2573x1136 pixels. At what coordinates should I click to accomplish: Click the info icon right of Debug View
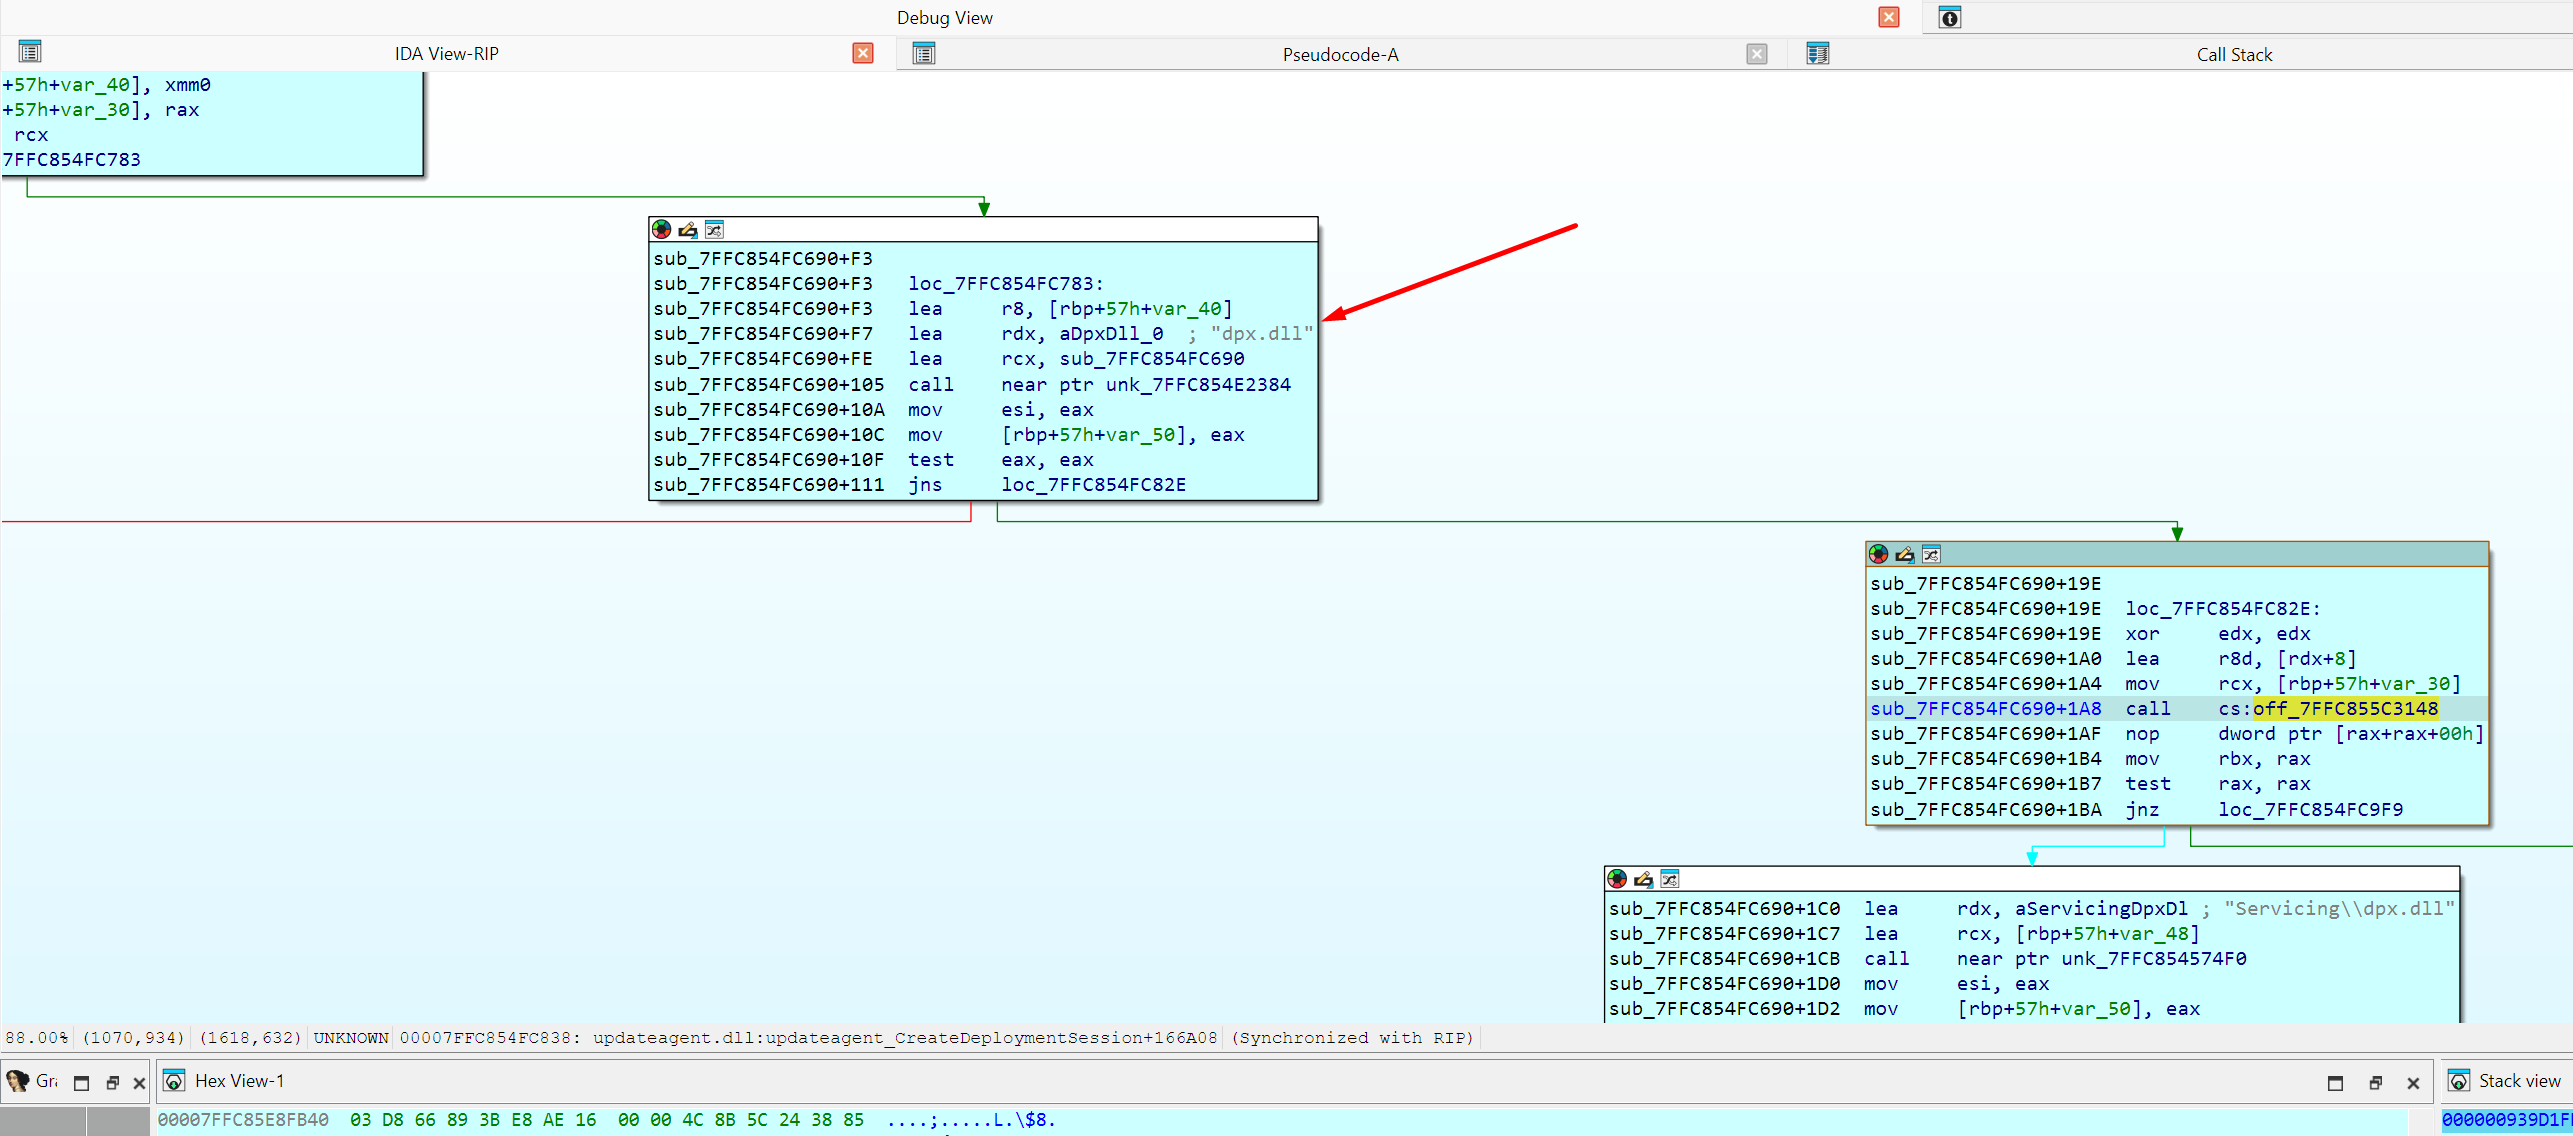(1950, 18)
